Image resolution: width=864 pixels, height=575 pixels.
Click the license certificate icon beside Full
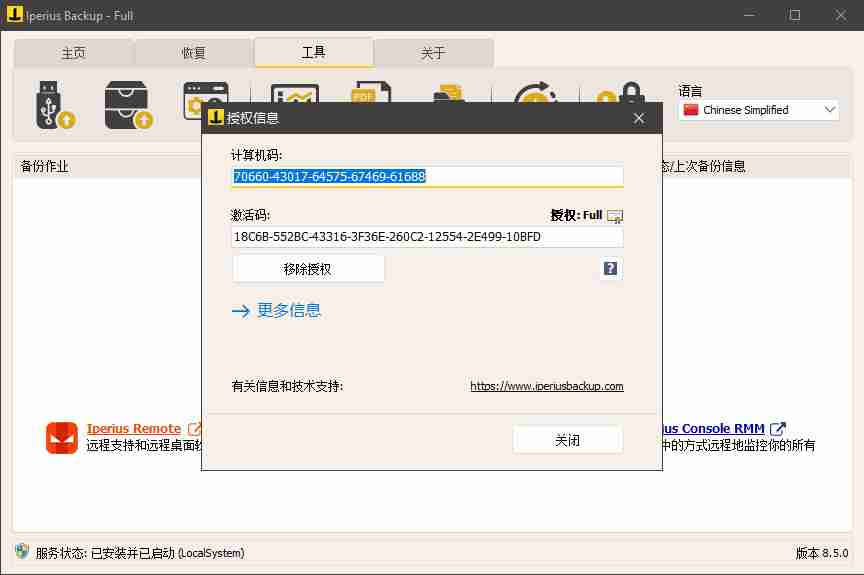[x=614, y=216]
